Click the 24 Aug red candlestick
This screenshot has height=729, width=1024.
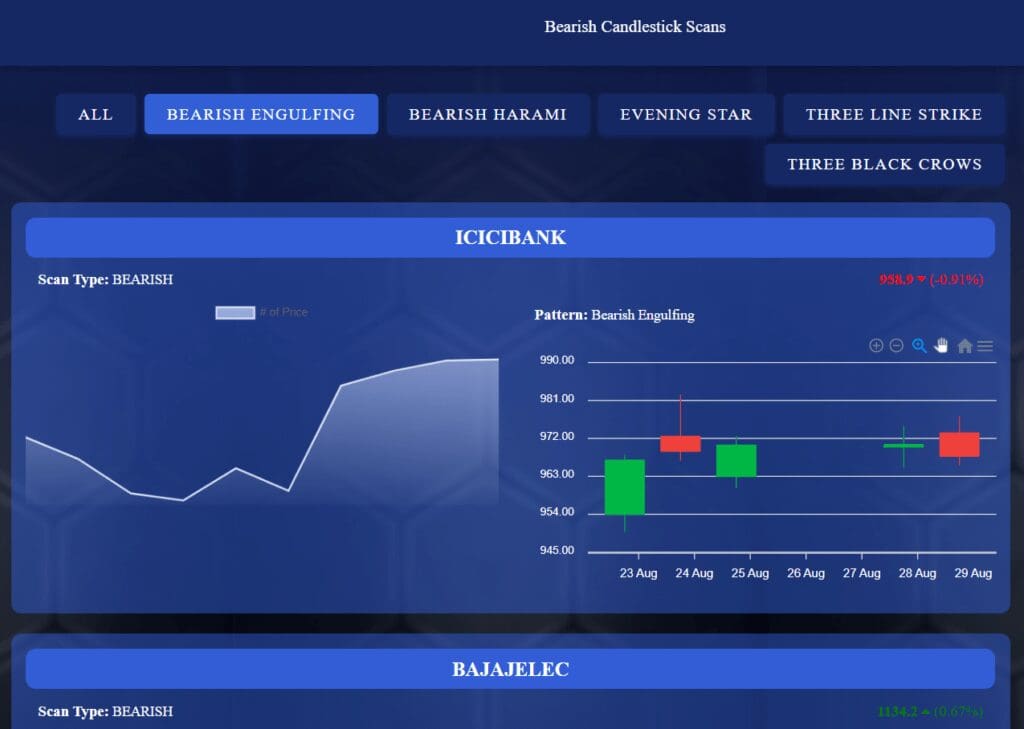click(x=680, y=444)
